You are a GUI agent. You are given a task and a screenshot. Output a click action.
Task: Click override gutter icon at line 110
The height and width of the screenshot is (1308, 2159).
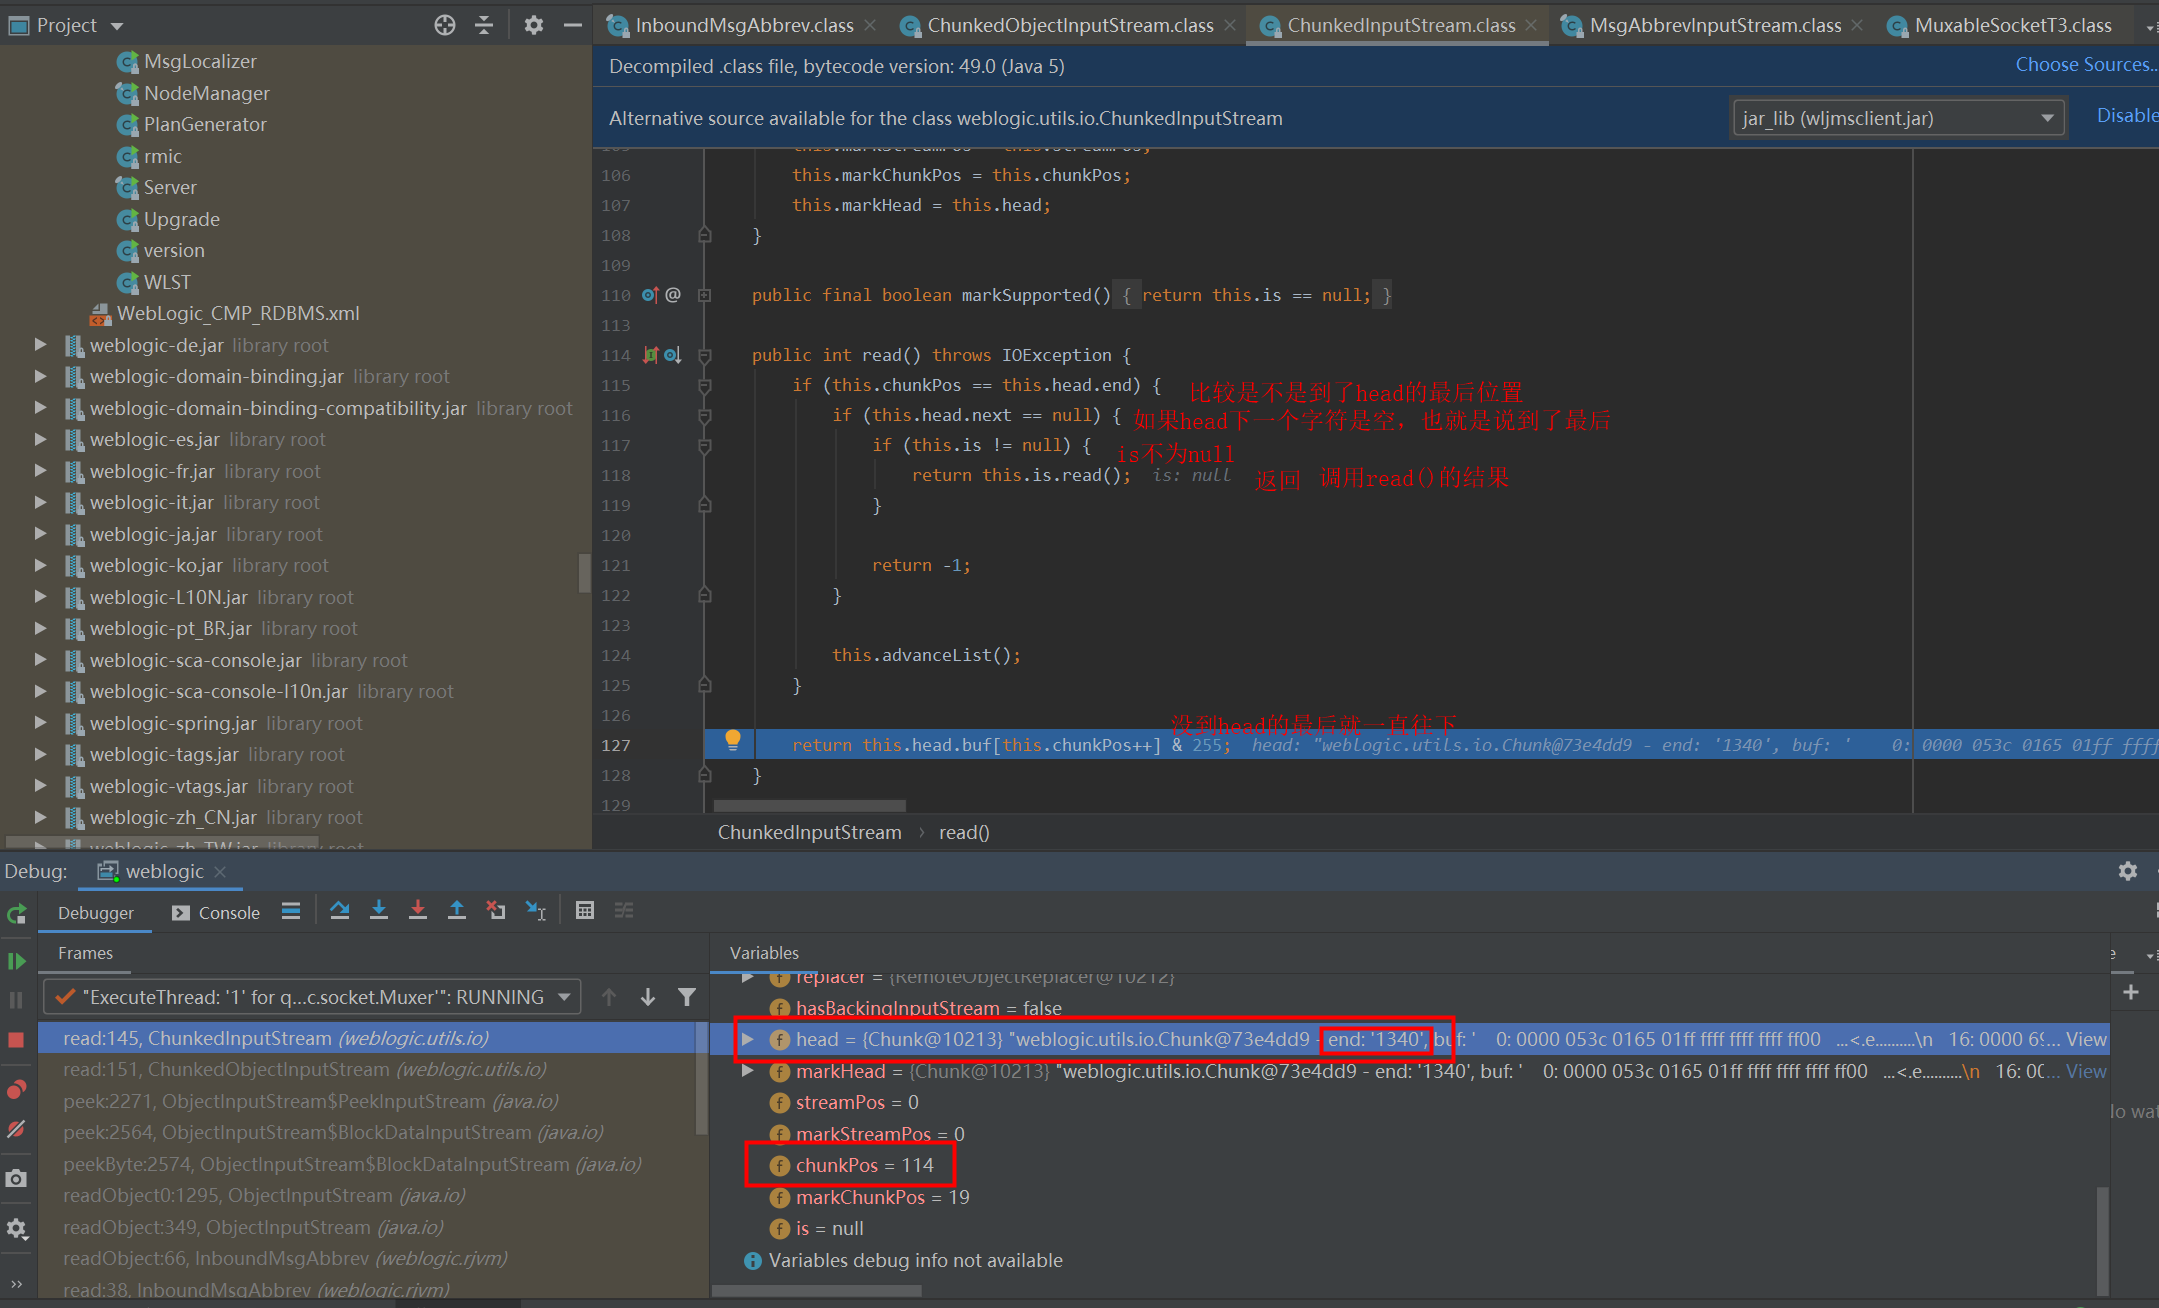pos(650,295)
